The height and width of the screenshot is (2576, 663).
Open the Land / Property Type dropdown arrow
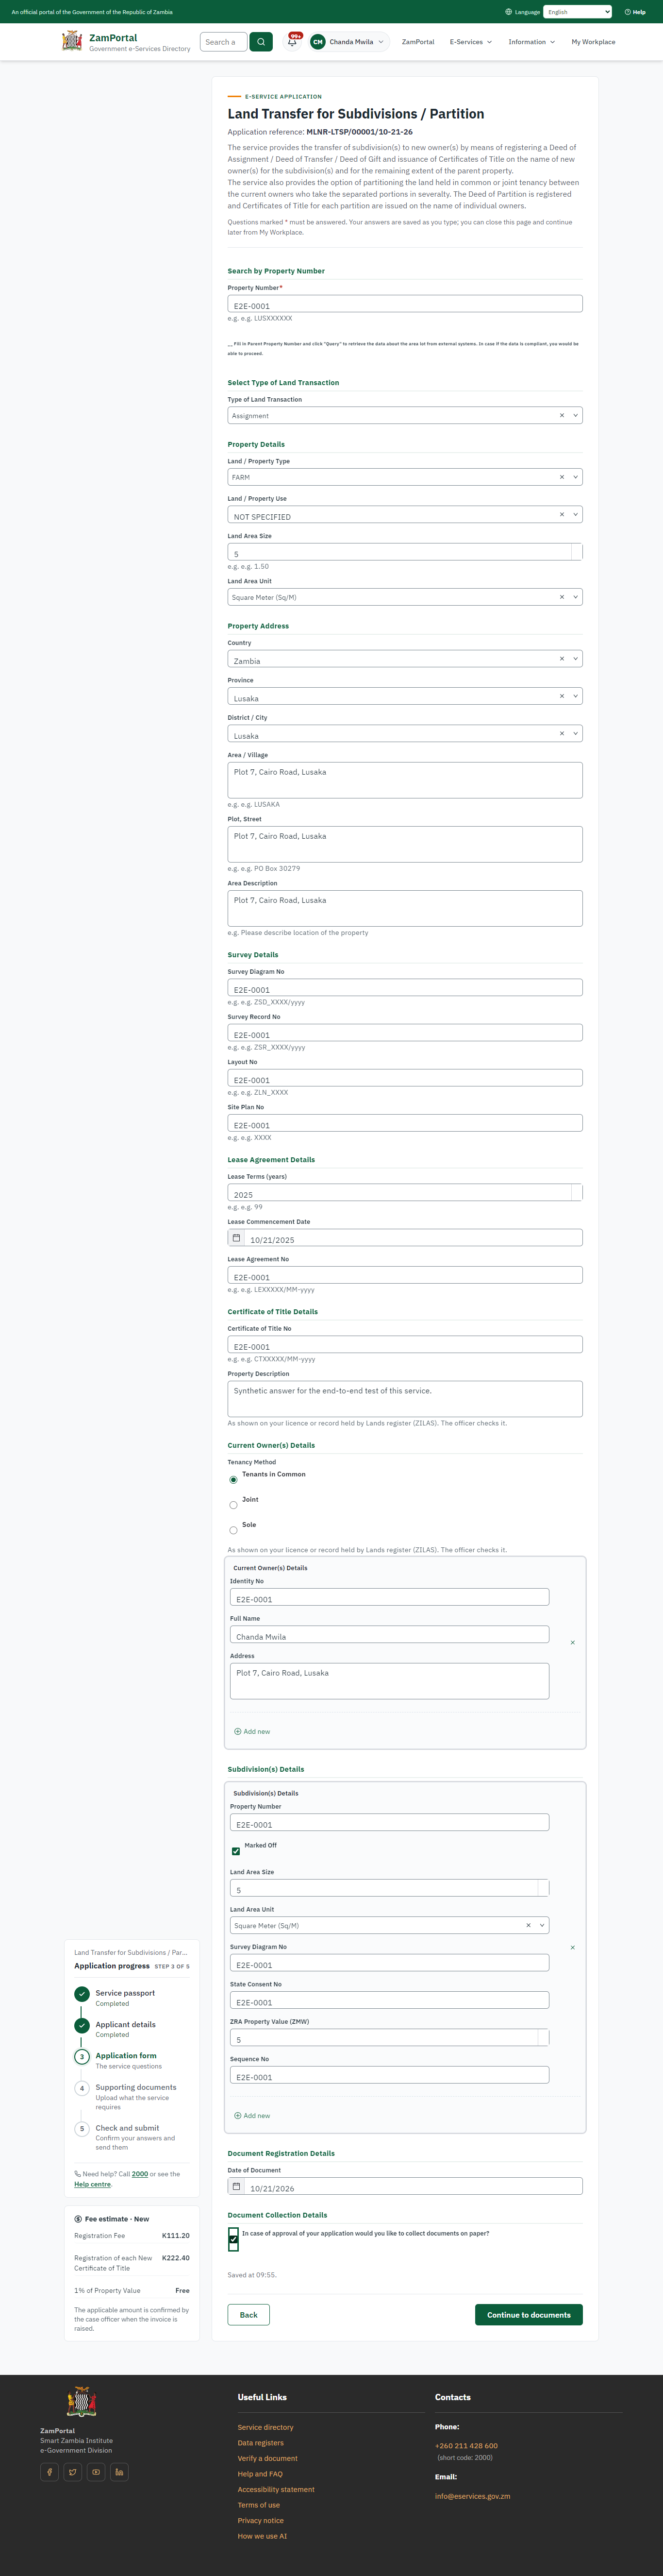(x=575, y=477)
